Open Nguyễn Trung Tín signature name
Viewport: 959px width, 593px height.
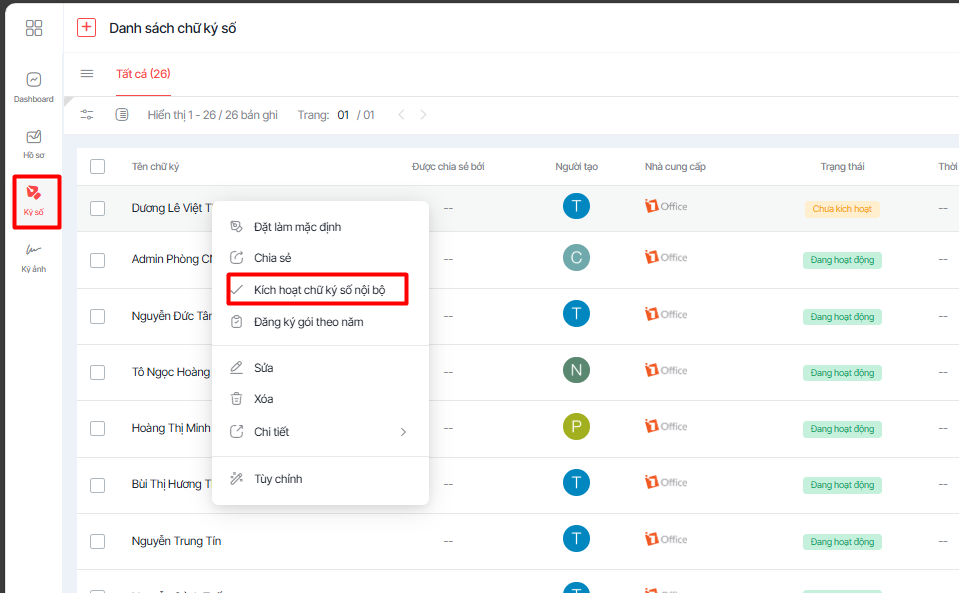pos(176,541)
